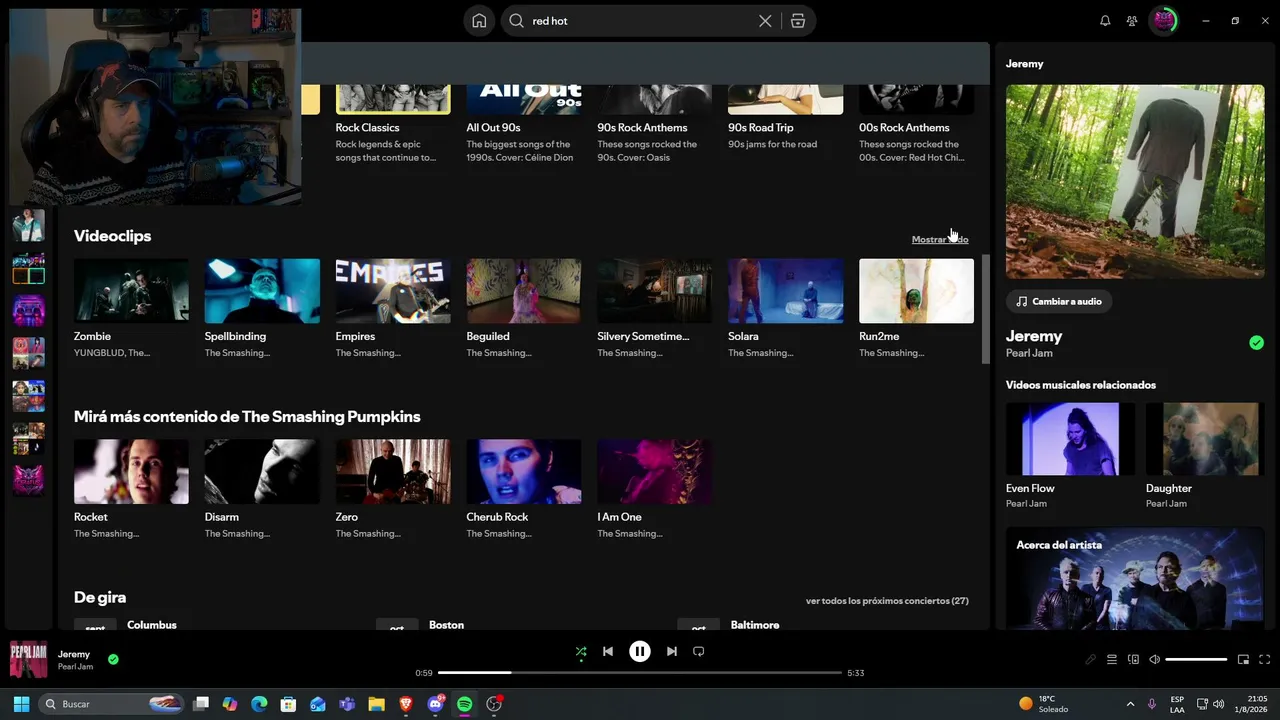Toggle shuffle playback
This screenshot has width=1280, height=720.
[581, 652]
